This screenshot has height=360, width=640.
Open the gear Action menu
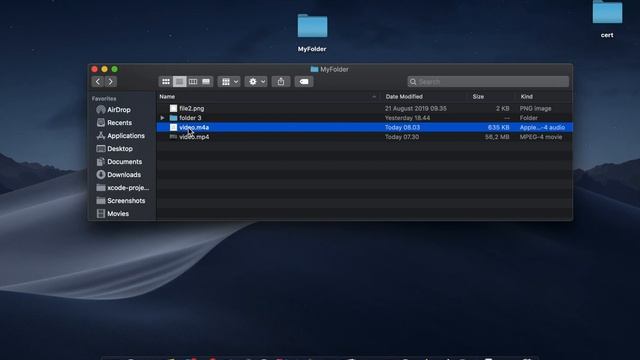pos(256,82)
